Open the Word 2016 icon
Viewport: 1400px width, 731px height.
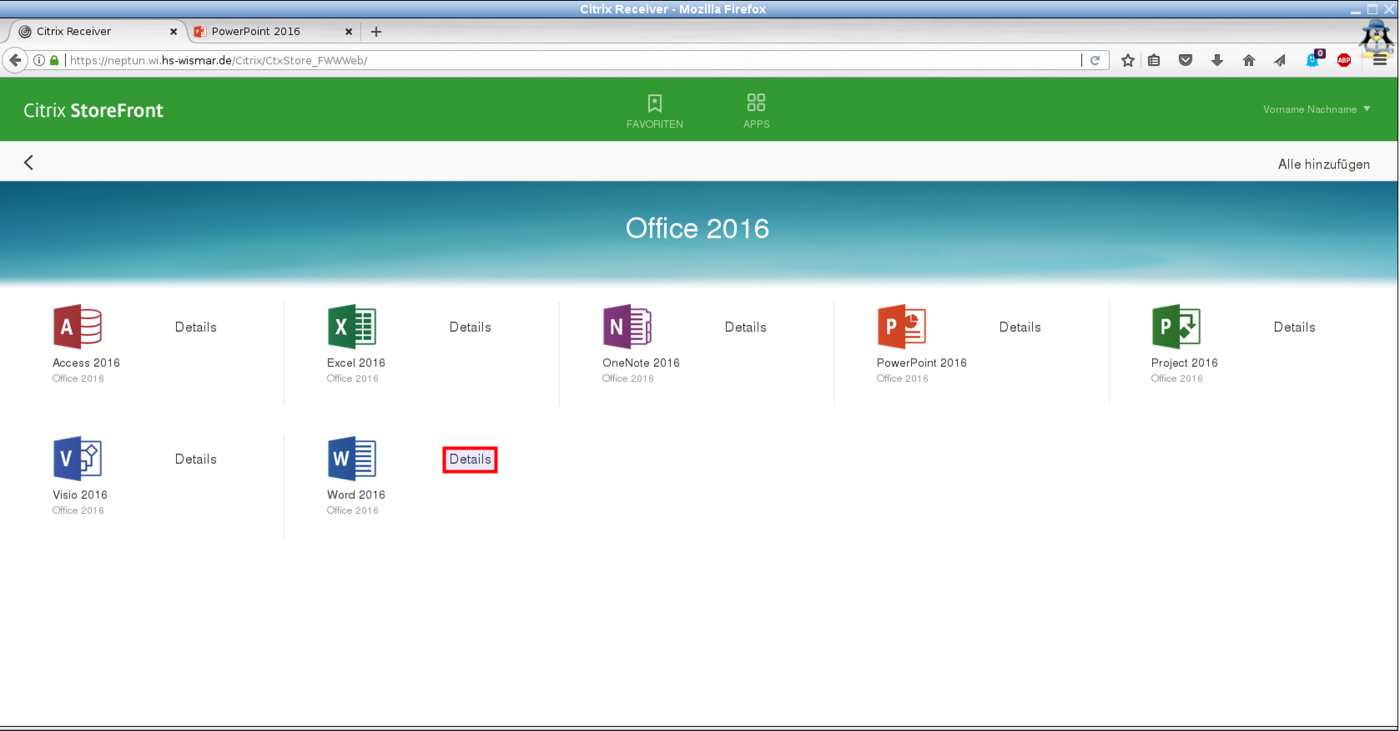pos(352,459)
